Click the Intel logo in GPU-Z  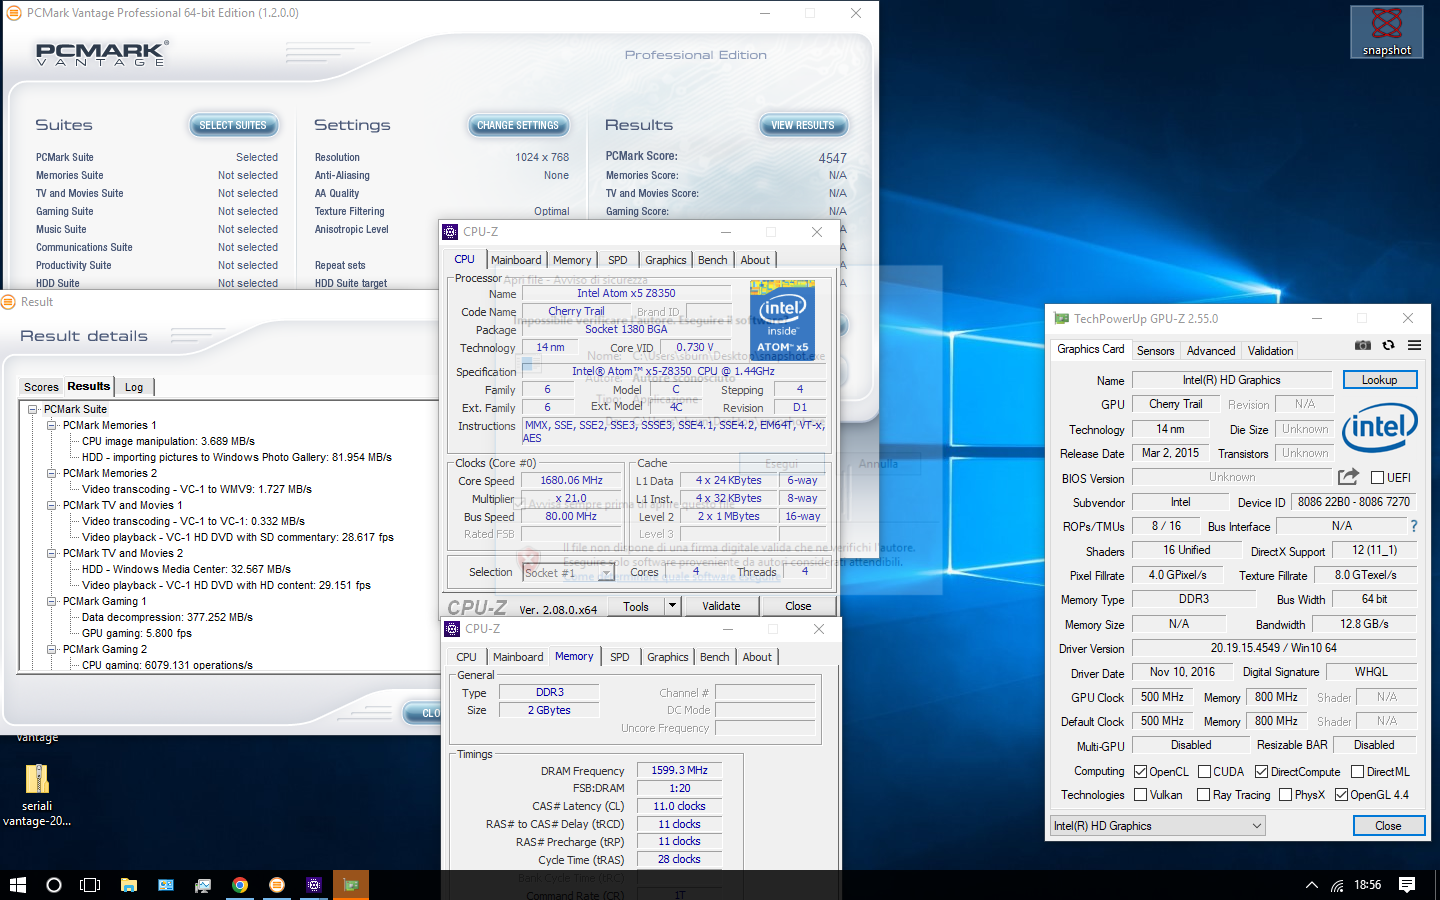pyautogui.click(x=1379, y=428)
